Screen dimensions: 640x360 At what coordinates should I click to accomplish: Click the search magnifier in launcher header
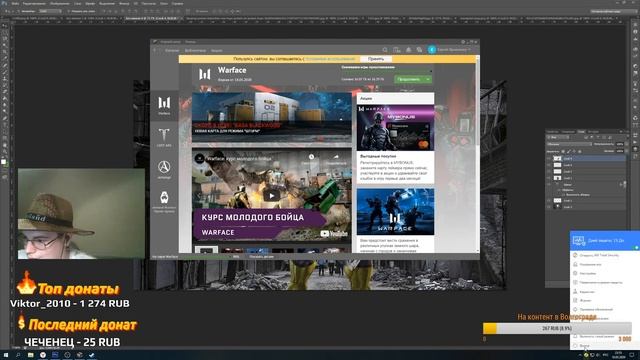385,50
